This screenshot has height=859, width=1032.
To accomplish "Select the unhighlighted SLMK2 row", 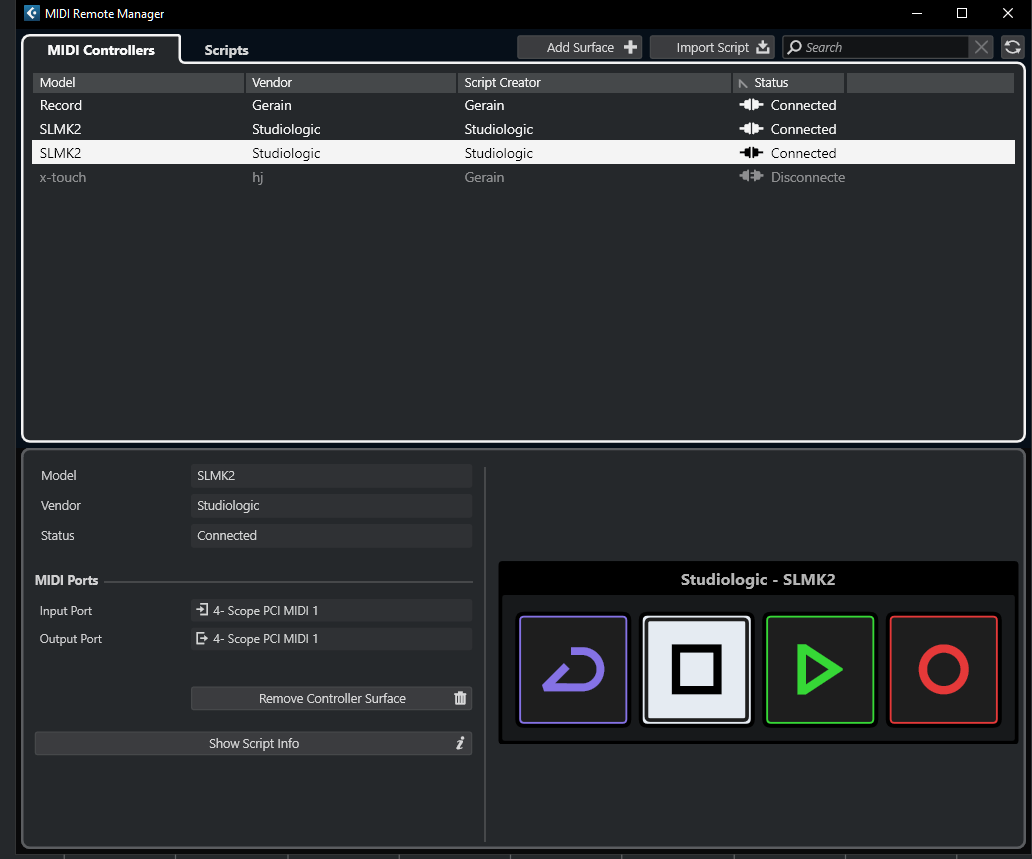I will [x=523, y=129].
